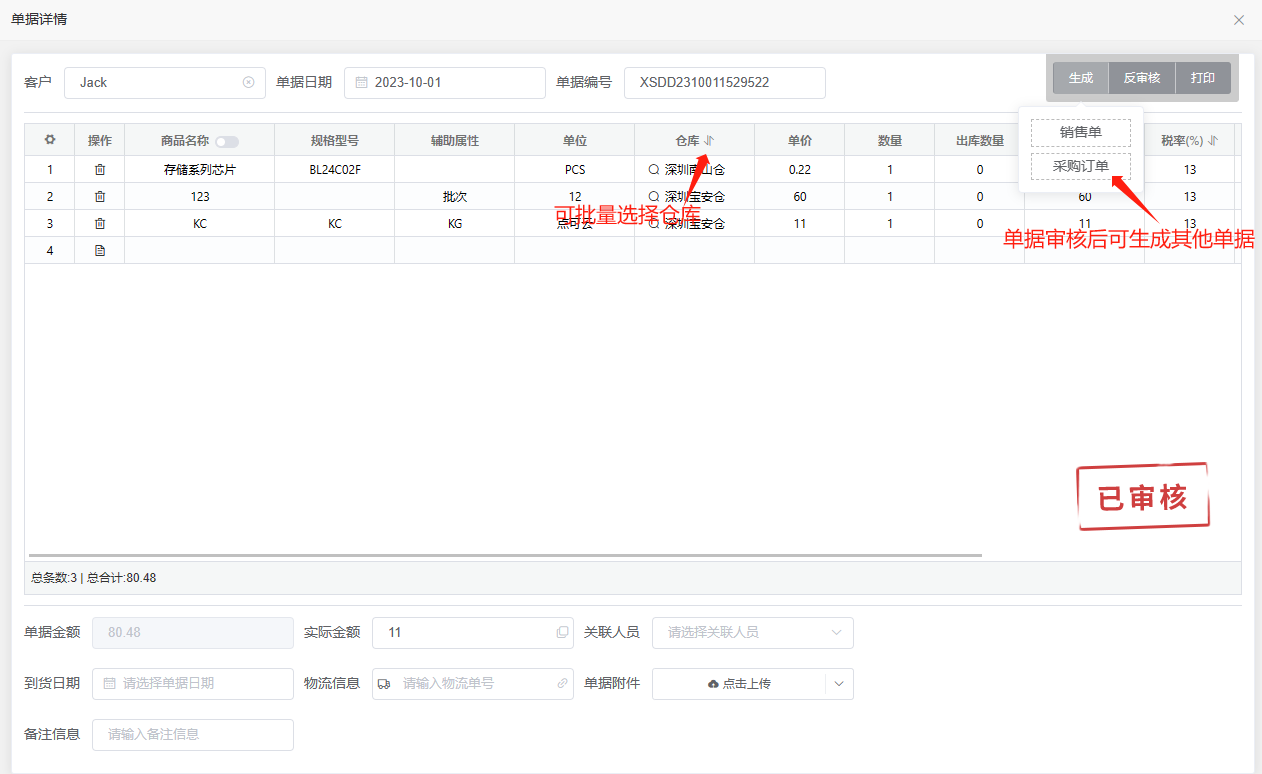Click the table settings gear icon
Screen dimensions: 1262x774
pos(50,140)
